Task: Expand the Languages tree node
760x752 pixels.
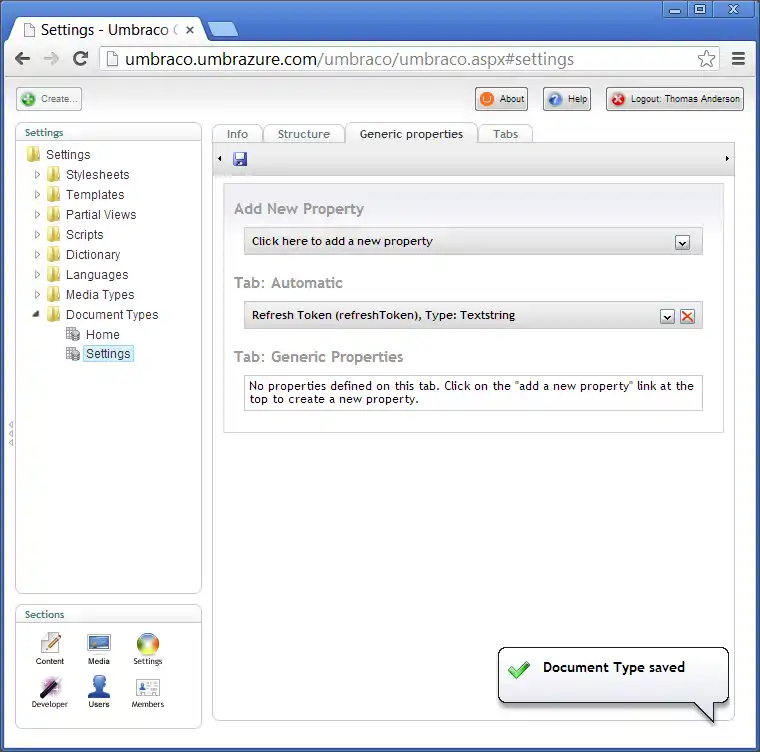Action: tap(37, 274)
